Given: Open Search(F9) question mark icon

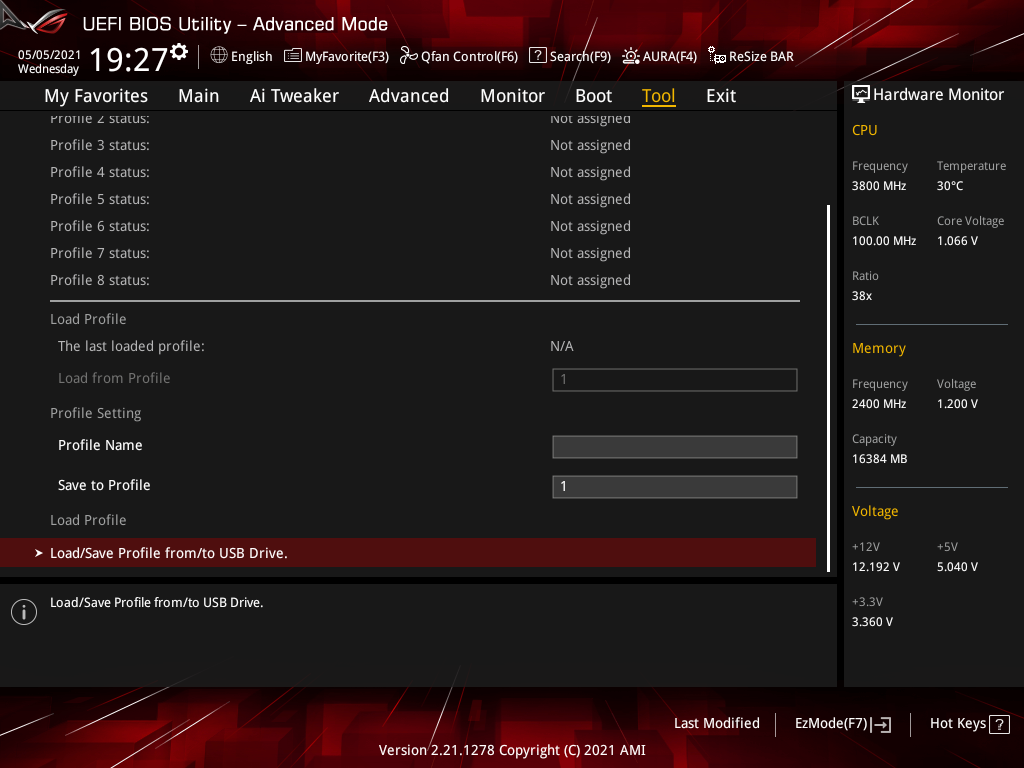Looking at the screenshot, I should [x=537, y=56].
